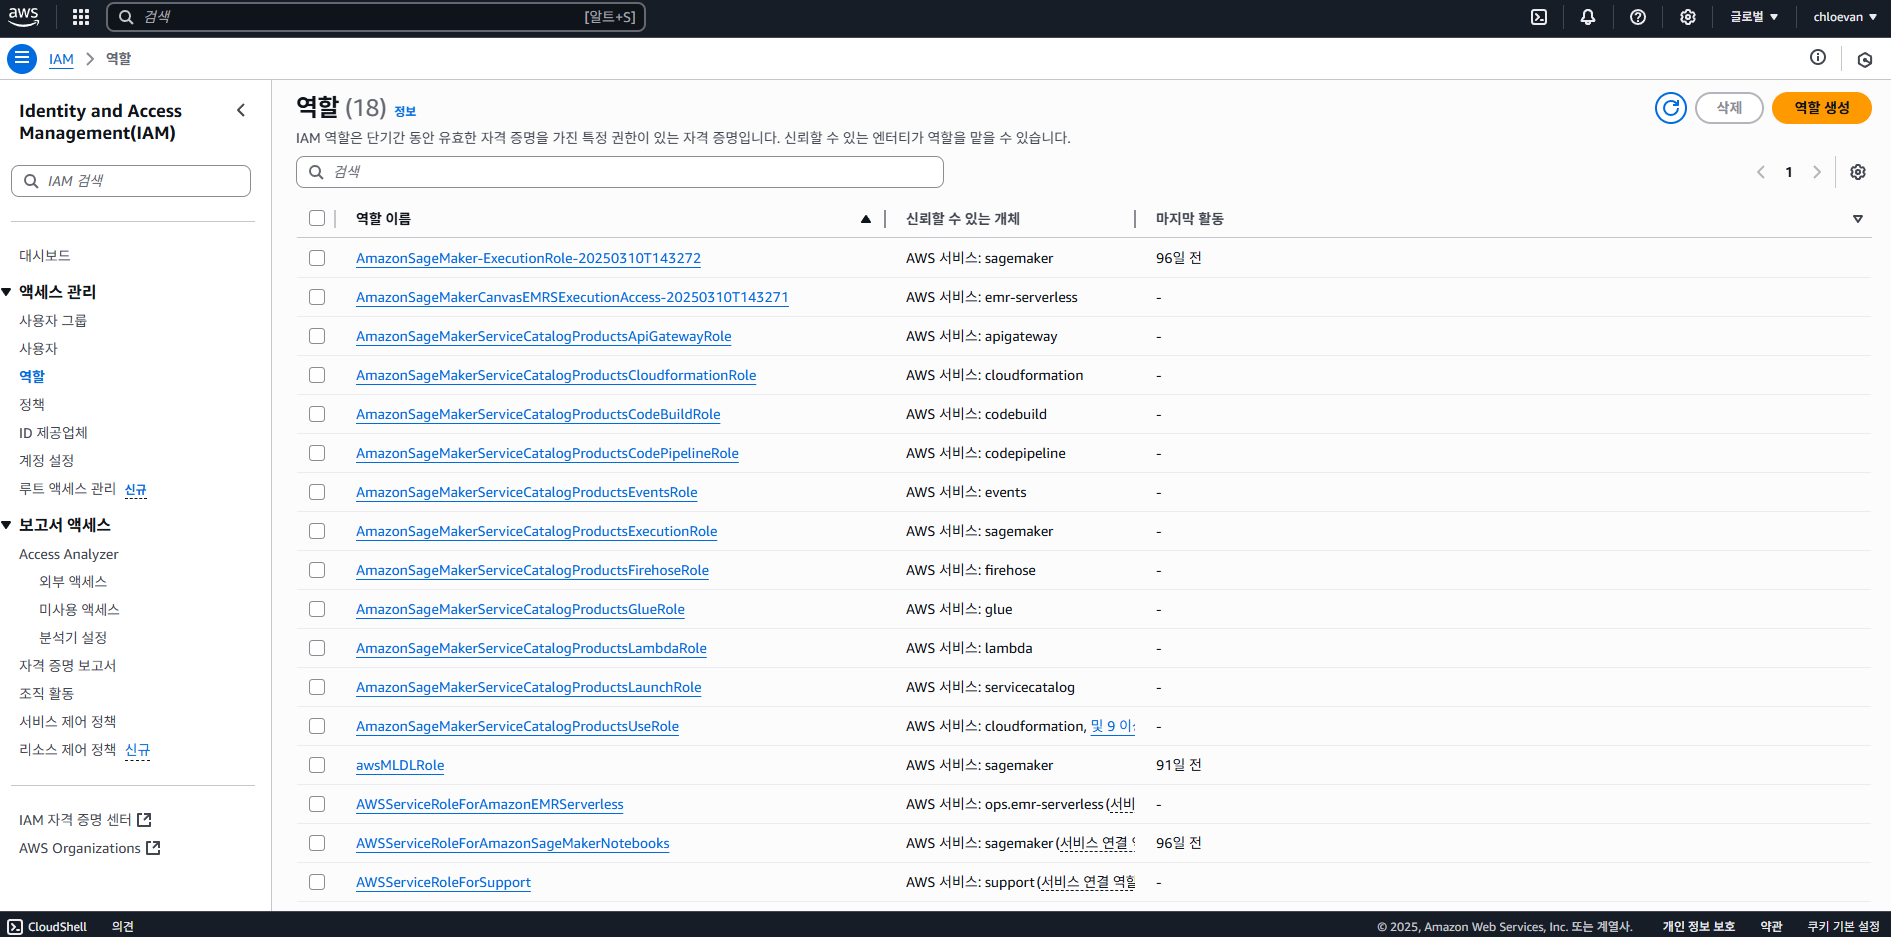Click the magnifier icon in roles search box

pyautogui.click(x=316, y=172)
